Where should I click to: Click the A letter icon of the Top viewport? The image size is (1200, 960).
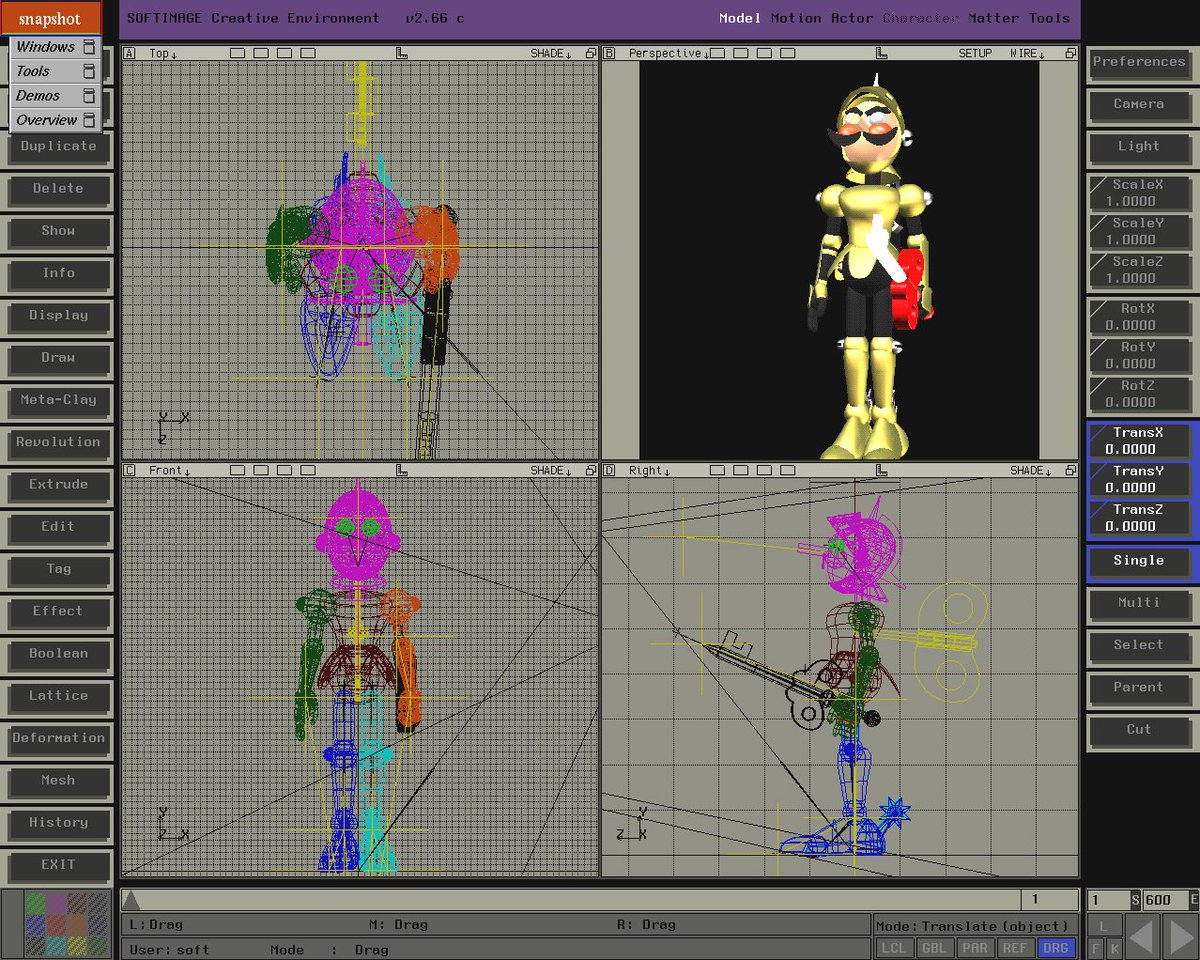[x=129, y=53]
